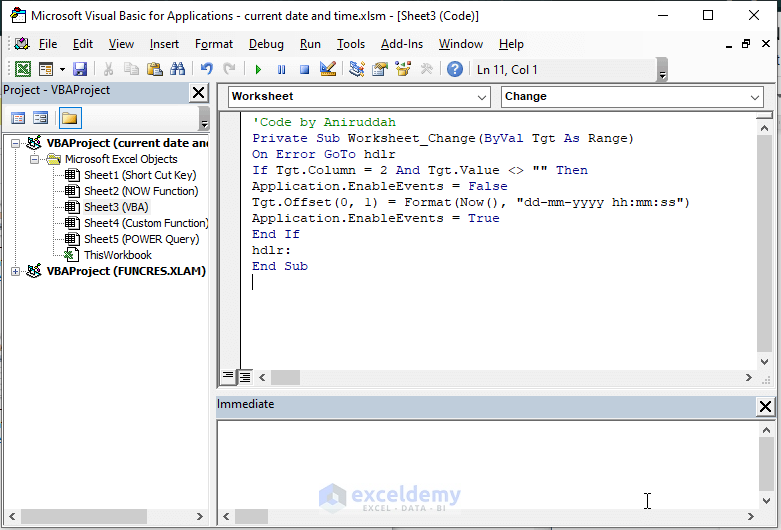This screenshot has width=781, height=530.
Task: Collapse Microsoft Excel Objects folder
Action: (34, 159)
